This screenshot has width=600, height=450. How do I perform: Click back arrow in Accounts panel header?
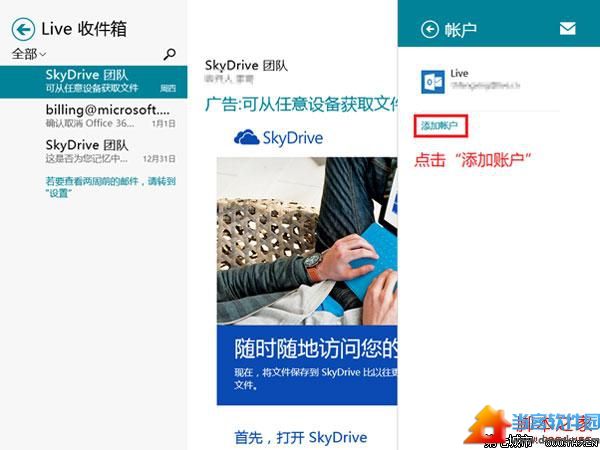click(430, 29)
